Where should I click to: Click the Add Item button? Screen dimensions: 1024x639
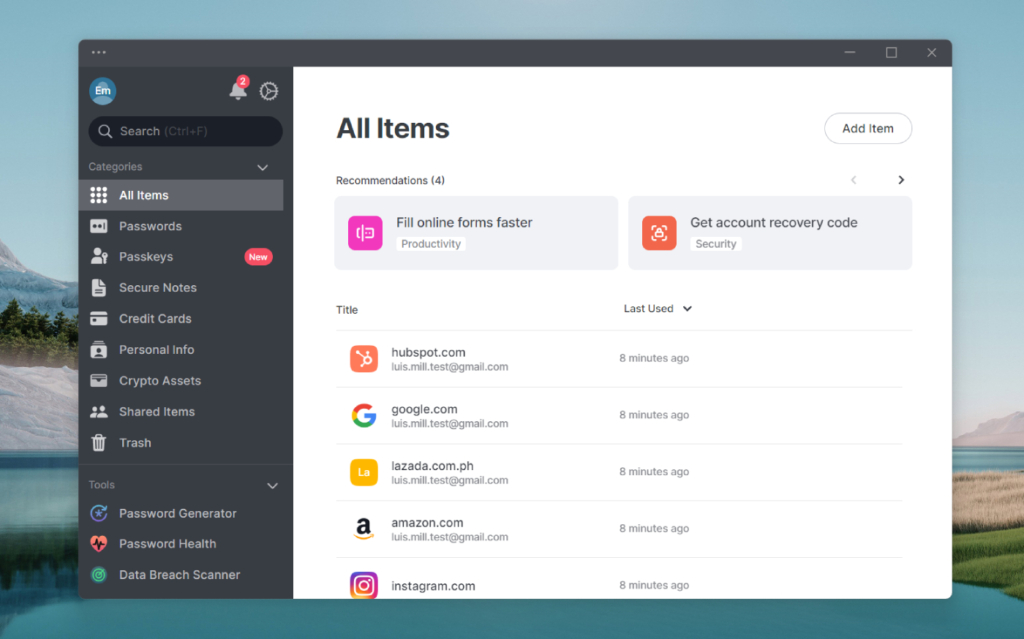click(867, 129)
